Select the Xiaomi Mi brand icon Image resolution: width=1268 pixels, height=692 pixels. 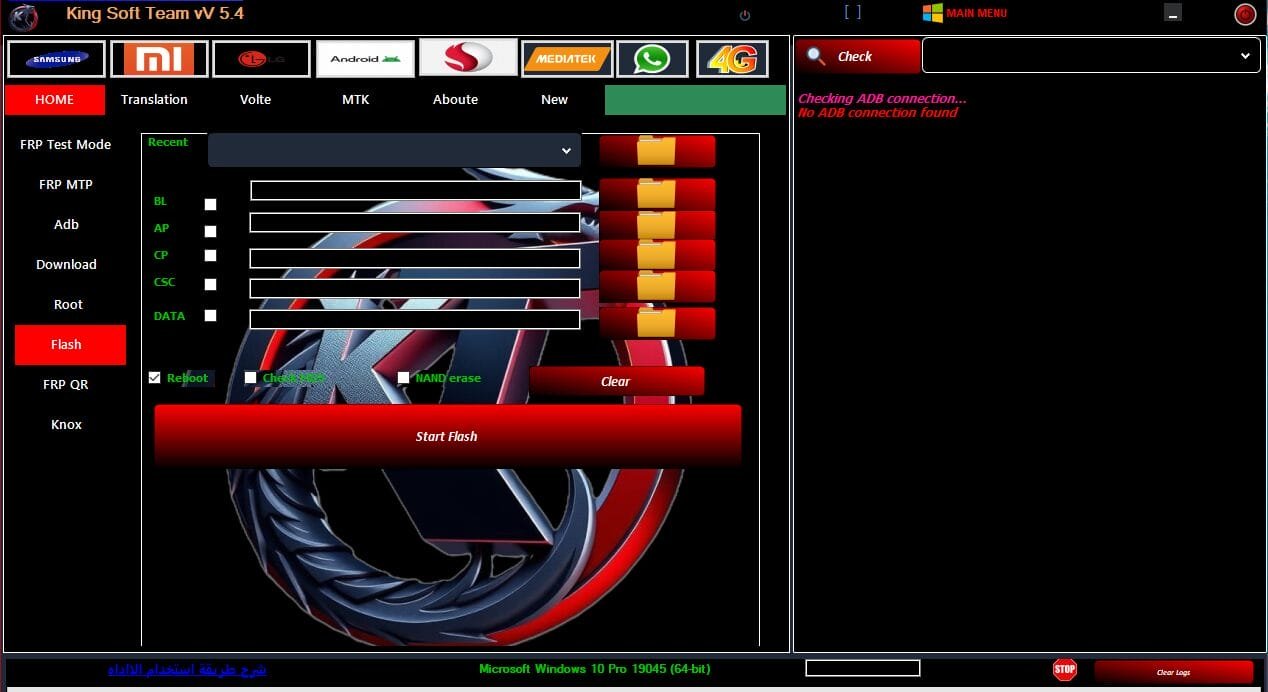pyautogui.click(x=160, y=58)
